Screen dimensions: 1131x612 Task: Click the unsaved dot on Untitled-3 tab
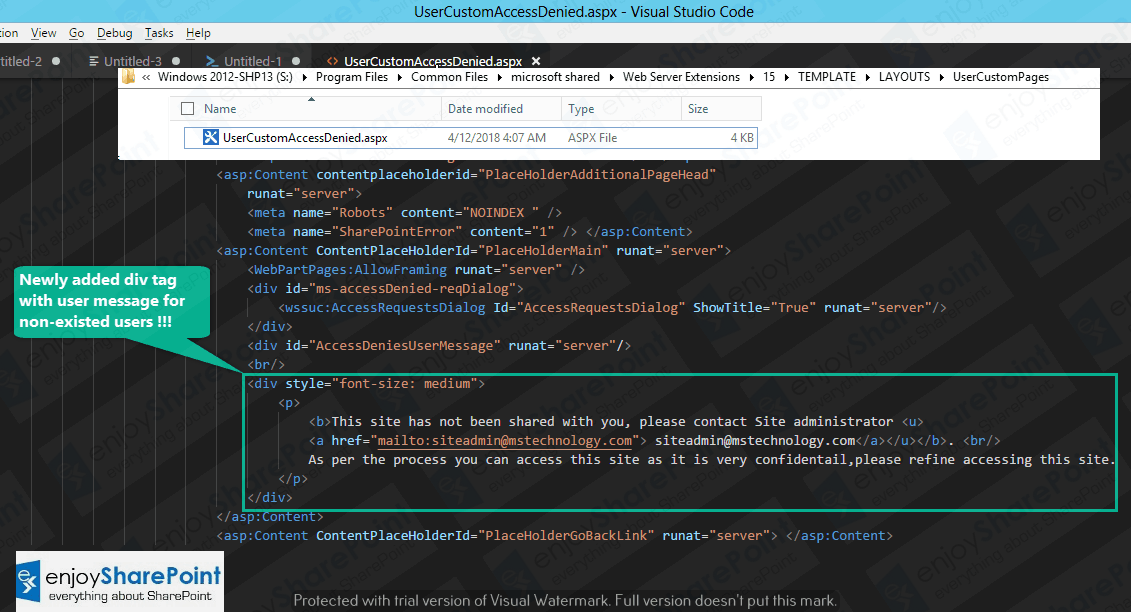point(176,61)
